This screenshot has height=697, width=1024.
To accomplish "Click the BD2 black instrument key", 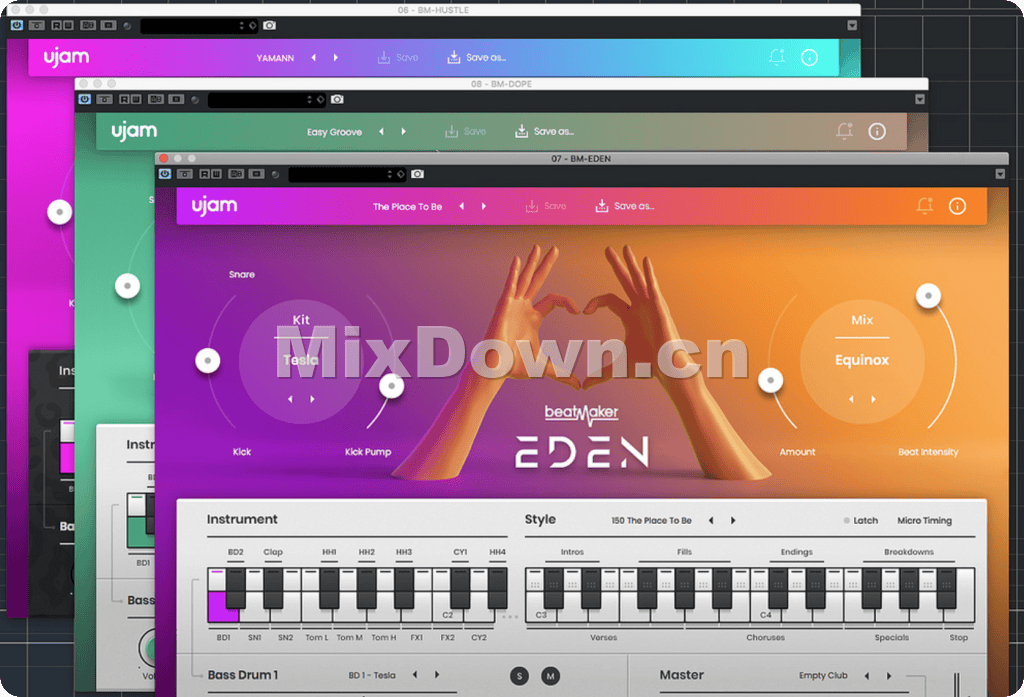I will [236, 587].
